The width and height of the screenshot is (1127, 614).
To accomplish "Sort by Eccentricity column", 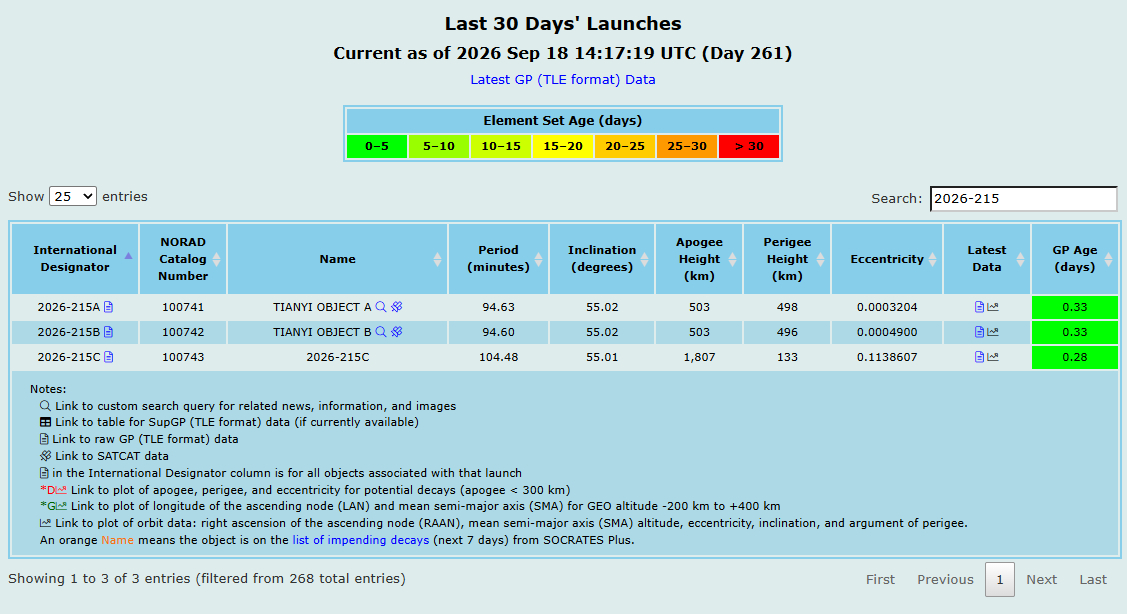I will (887, 259).
